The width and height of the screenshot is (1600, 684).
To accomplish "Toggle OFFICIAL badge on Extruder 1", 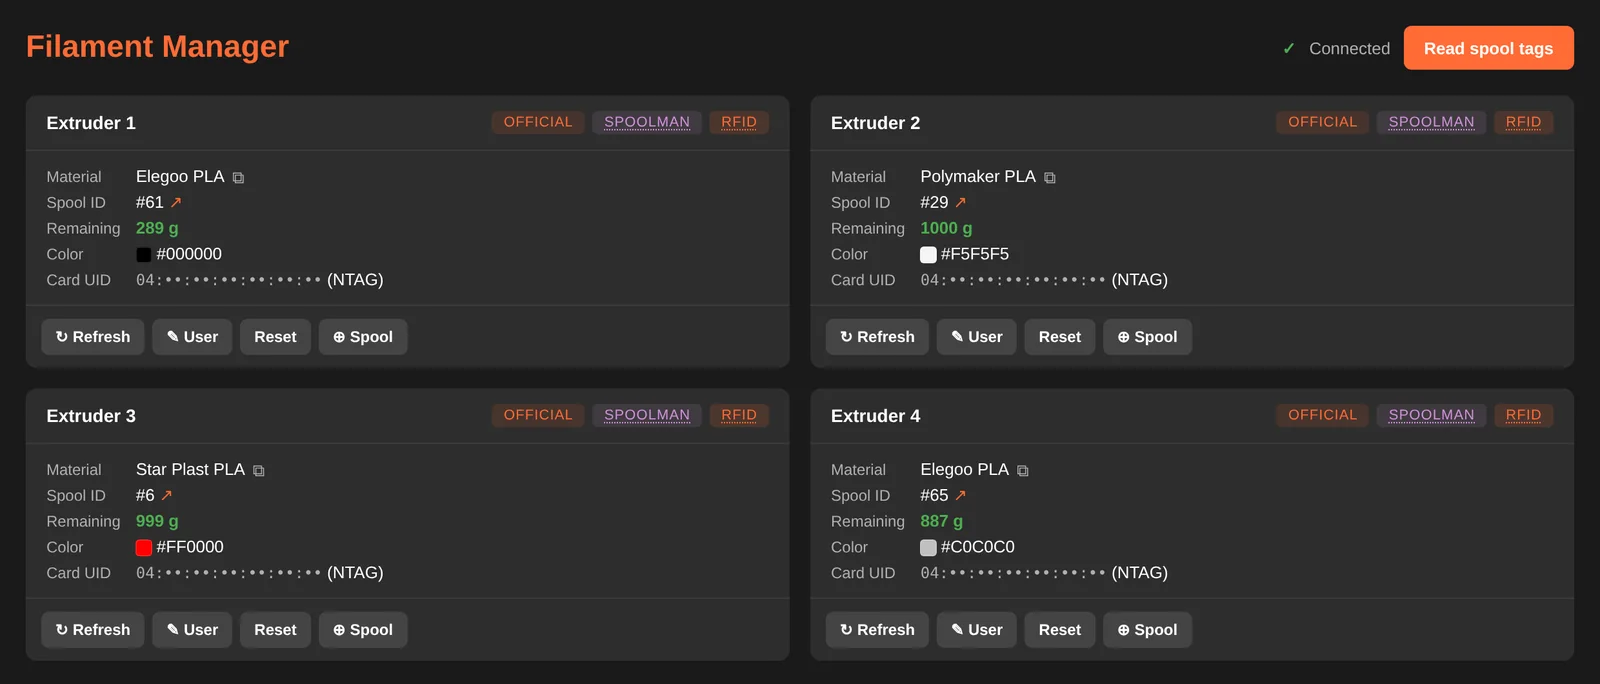I will [538, 122].
